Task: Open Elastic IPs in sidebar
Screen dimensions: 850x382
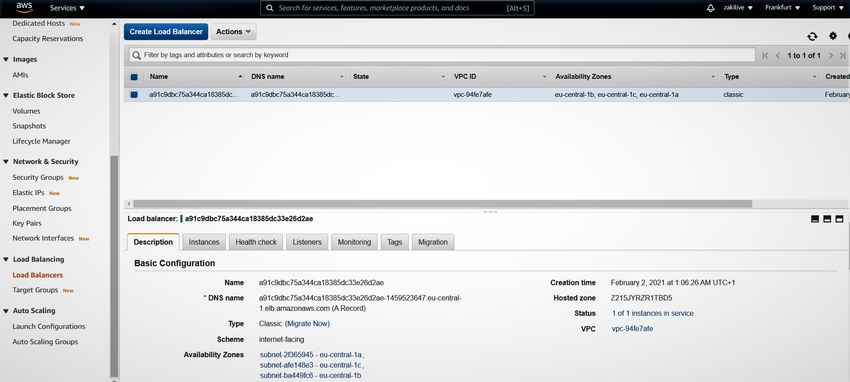Action: tap(28, 193)
